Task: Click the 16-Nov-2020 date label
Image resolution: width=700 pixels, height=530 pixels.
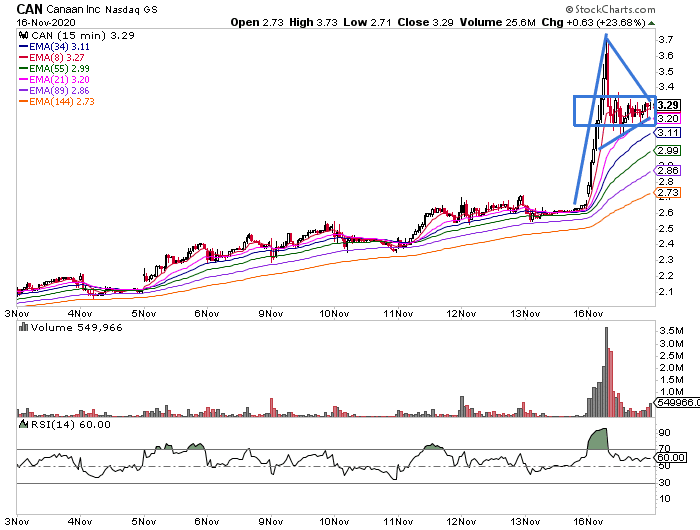Action: pyautogui.click(x=46, y=22)
